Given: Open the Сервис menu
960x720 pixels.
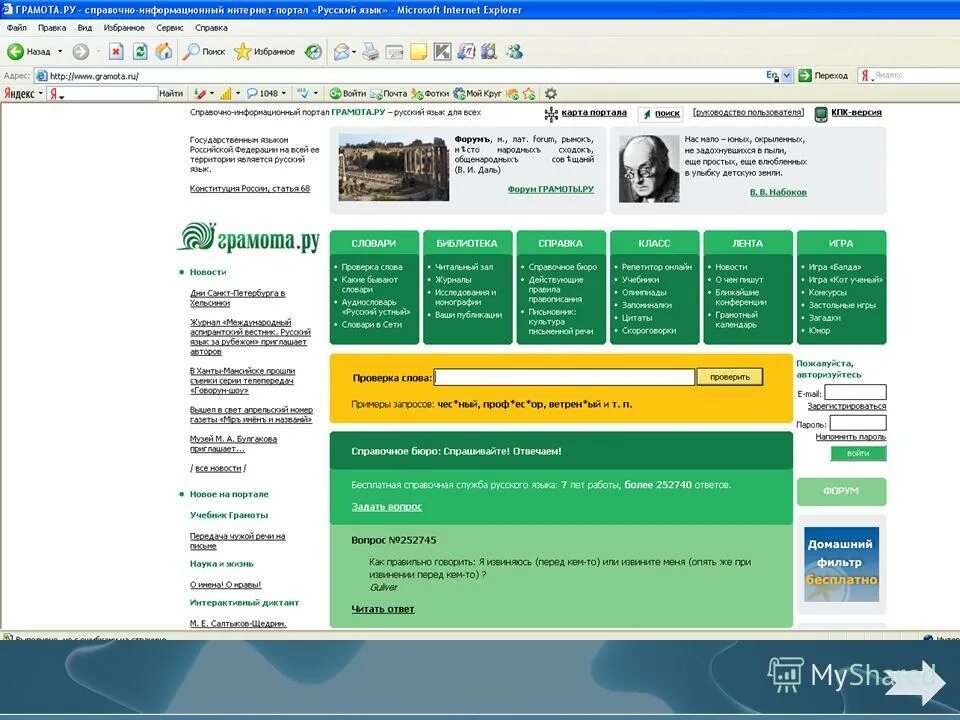Looking at the screenshot, I should [x=170, y=28].
